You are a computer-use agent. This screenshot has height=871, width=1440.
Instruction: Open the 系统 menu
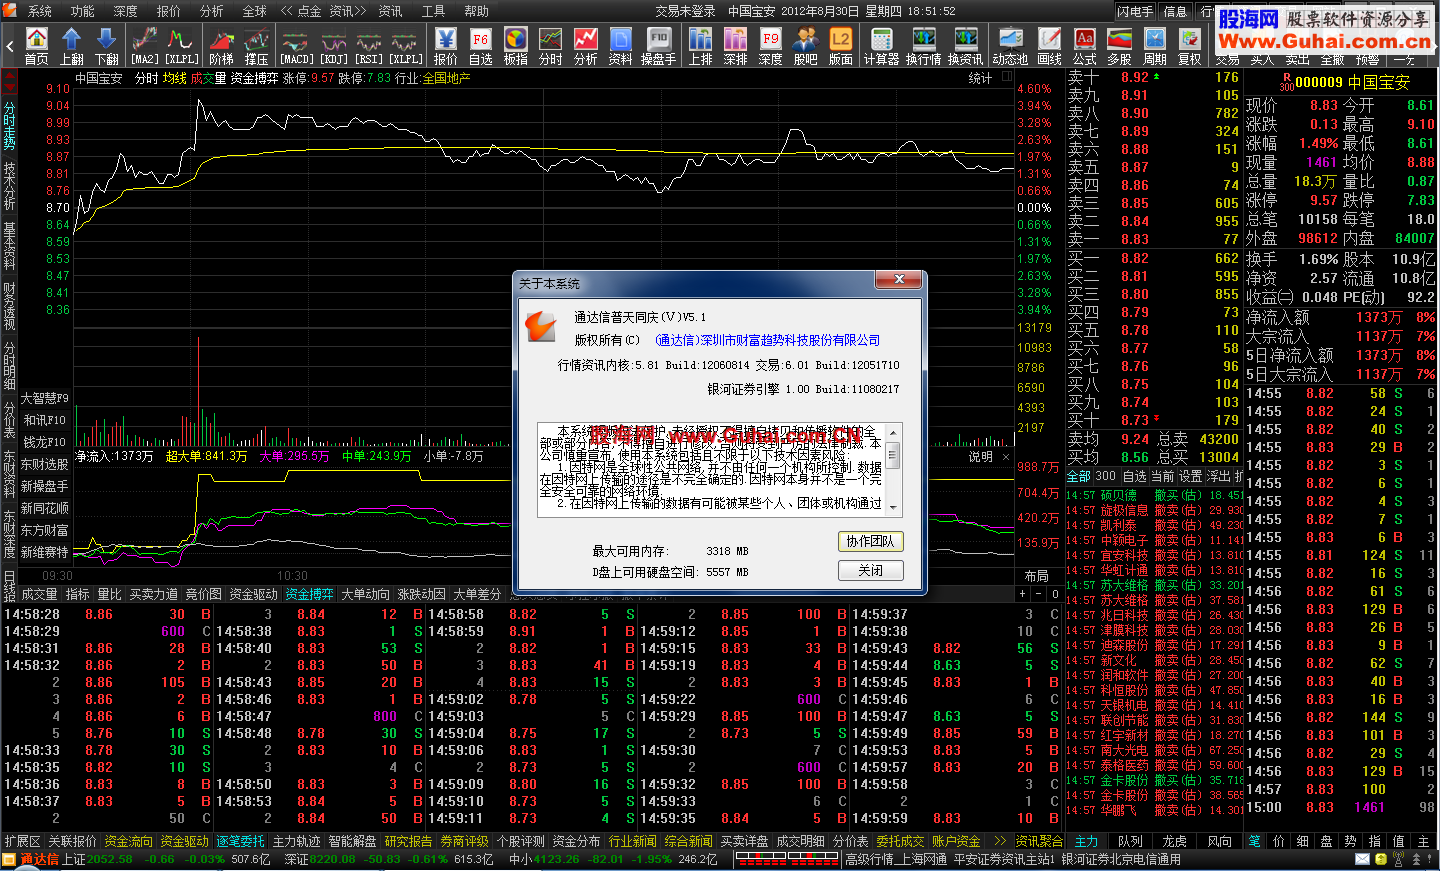(x=40, y=11)
